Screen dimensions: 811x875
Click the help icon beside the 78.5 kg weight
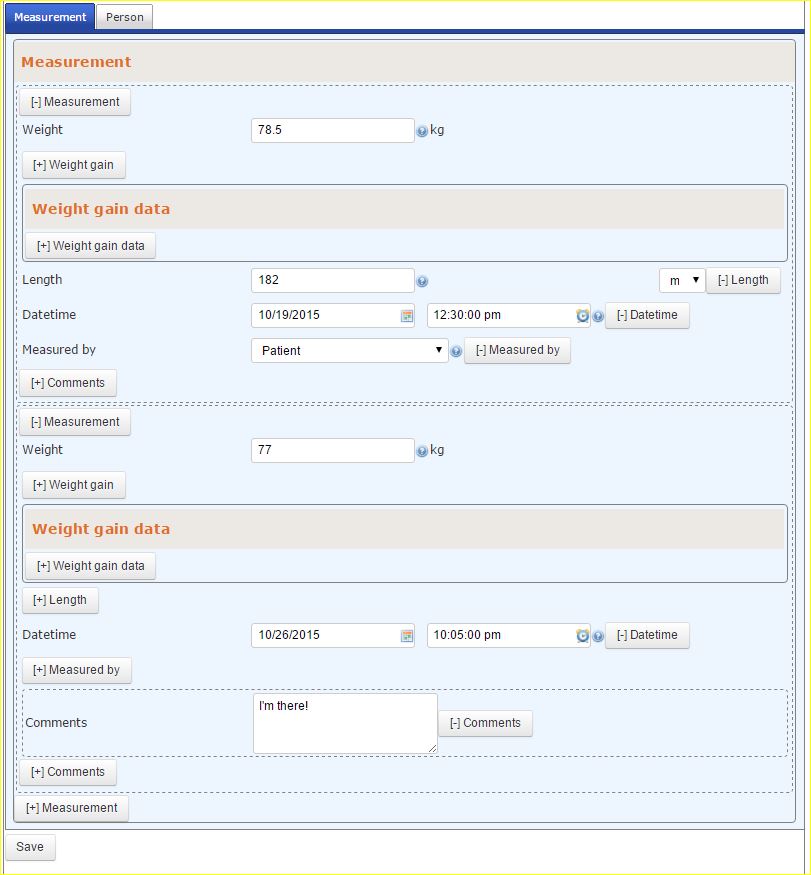pos(422,131)
